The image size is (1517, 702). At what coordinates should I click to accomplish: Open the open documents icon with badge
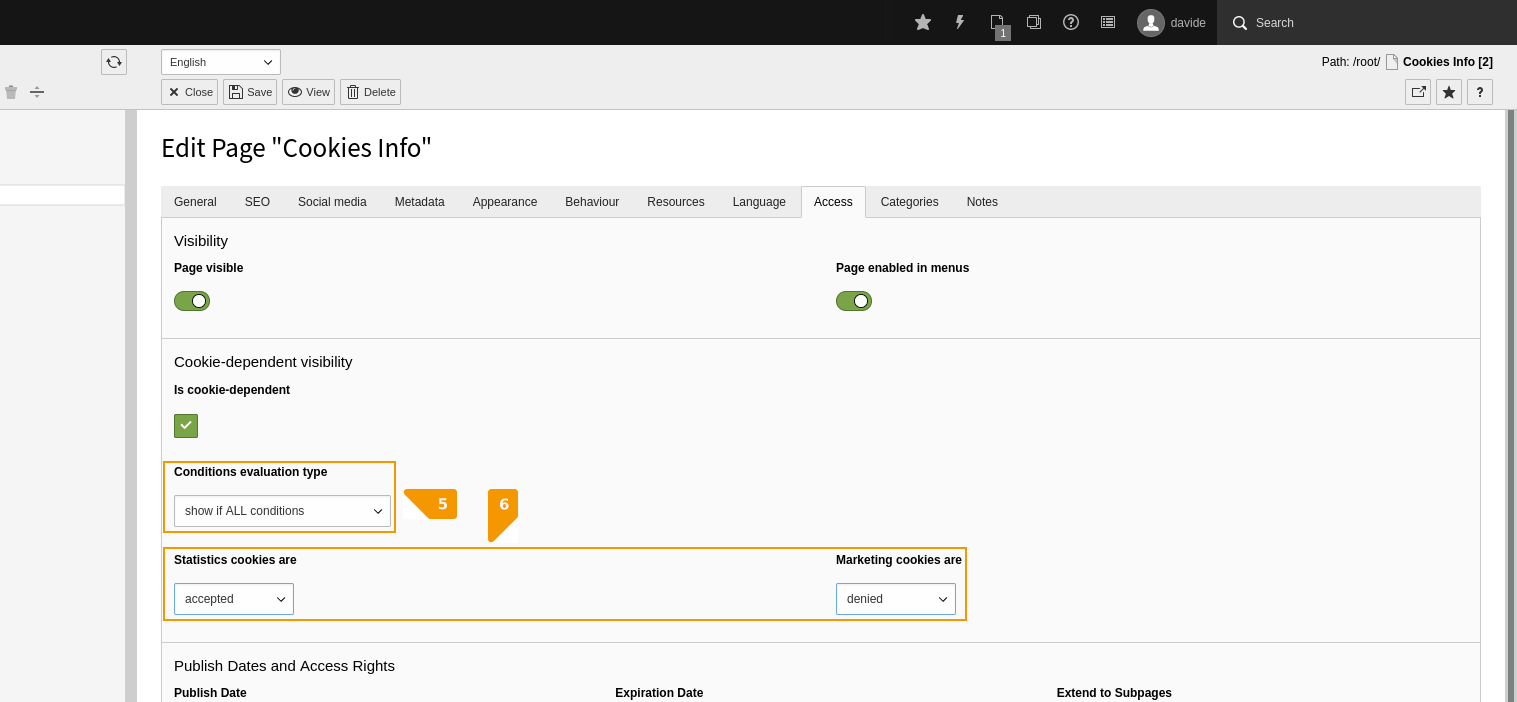coord(998,24)
